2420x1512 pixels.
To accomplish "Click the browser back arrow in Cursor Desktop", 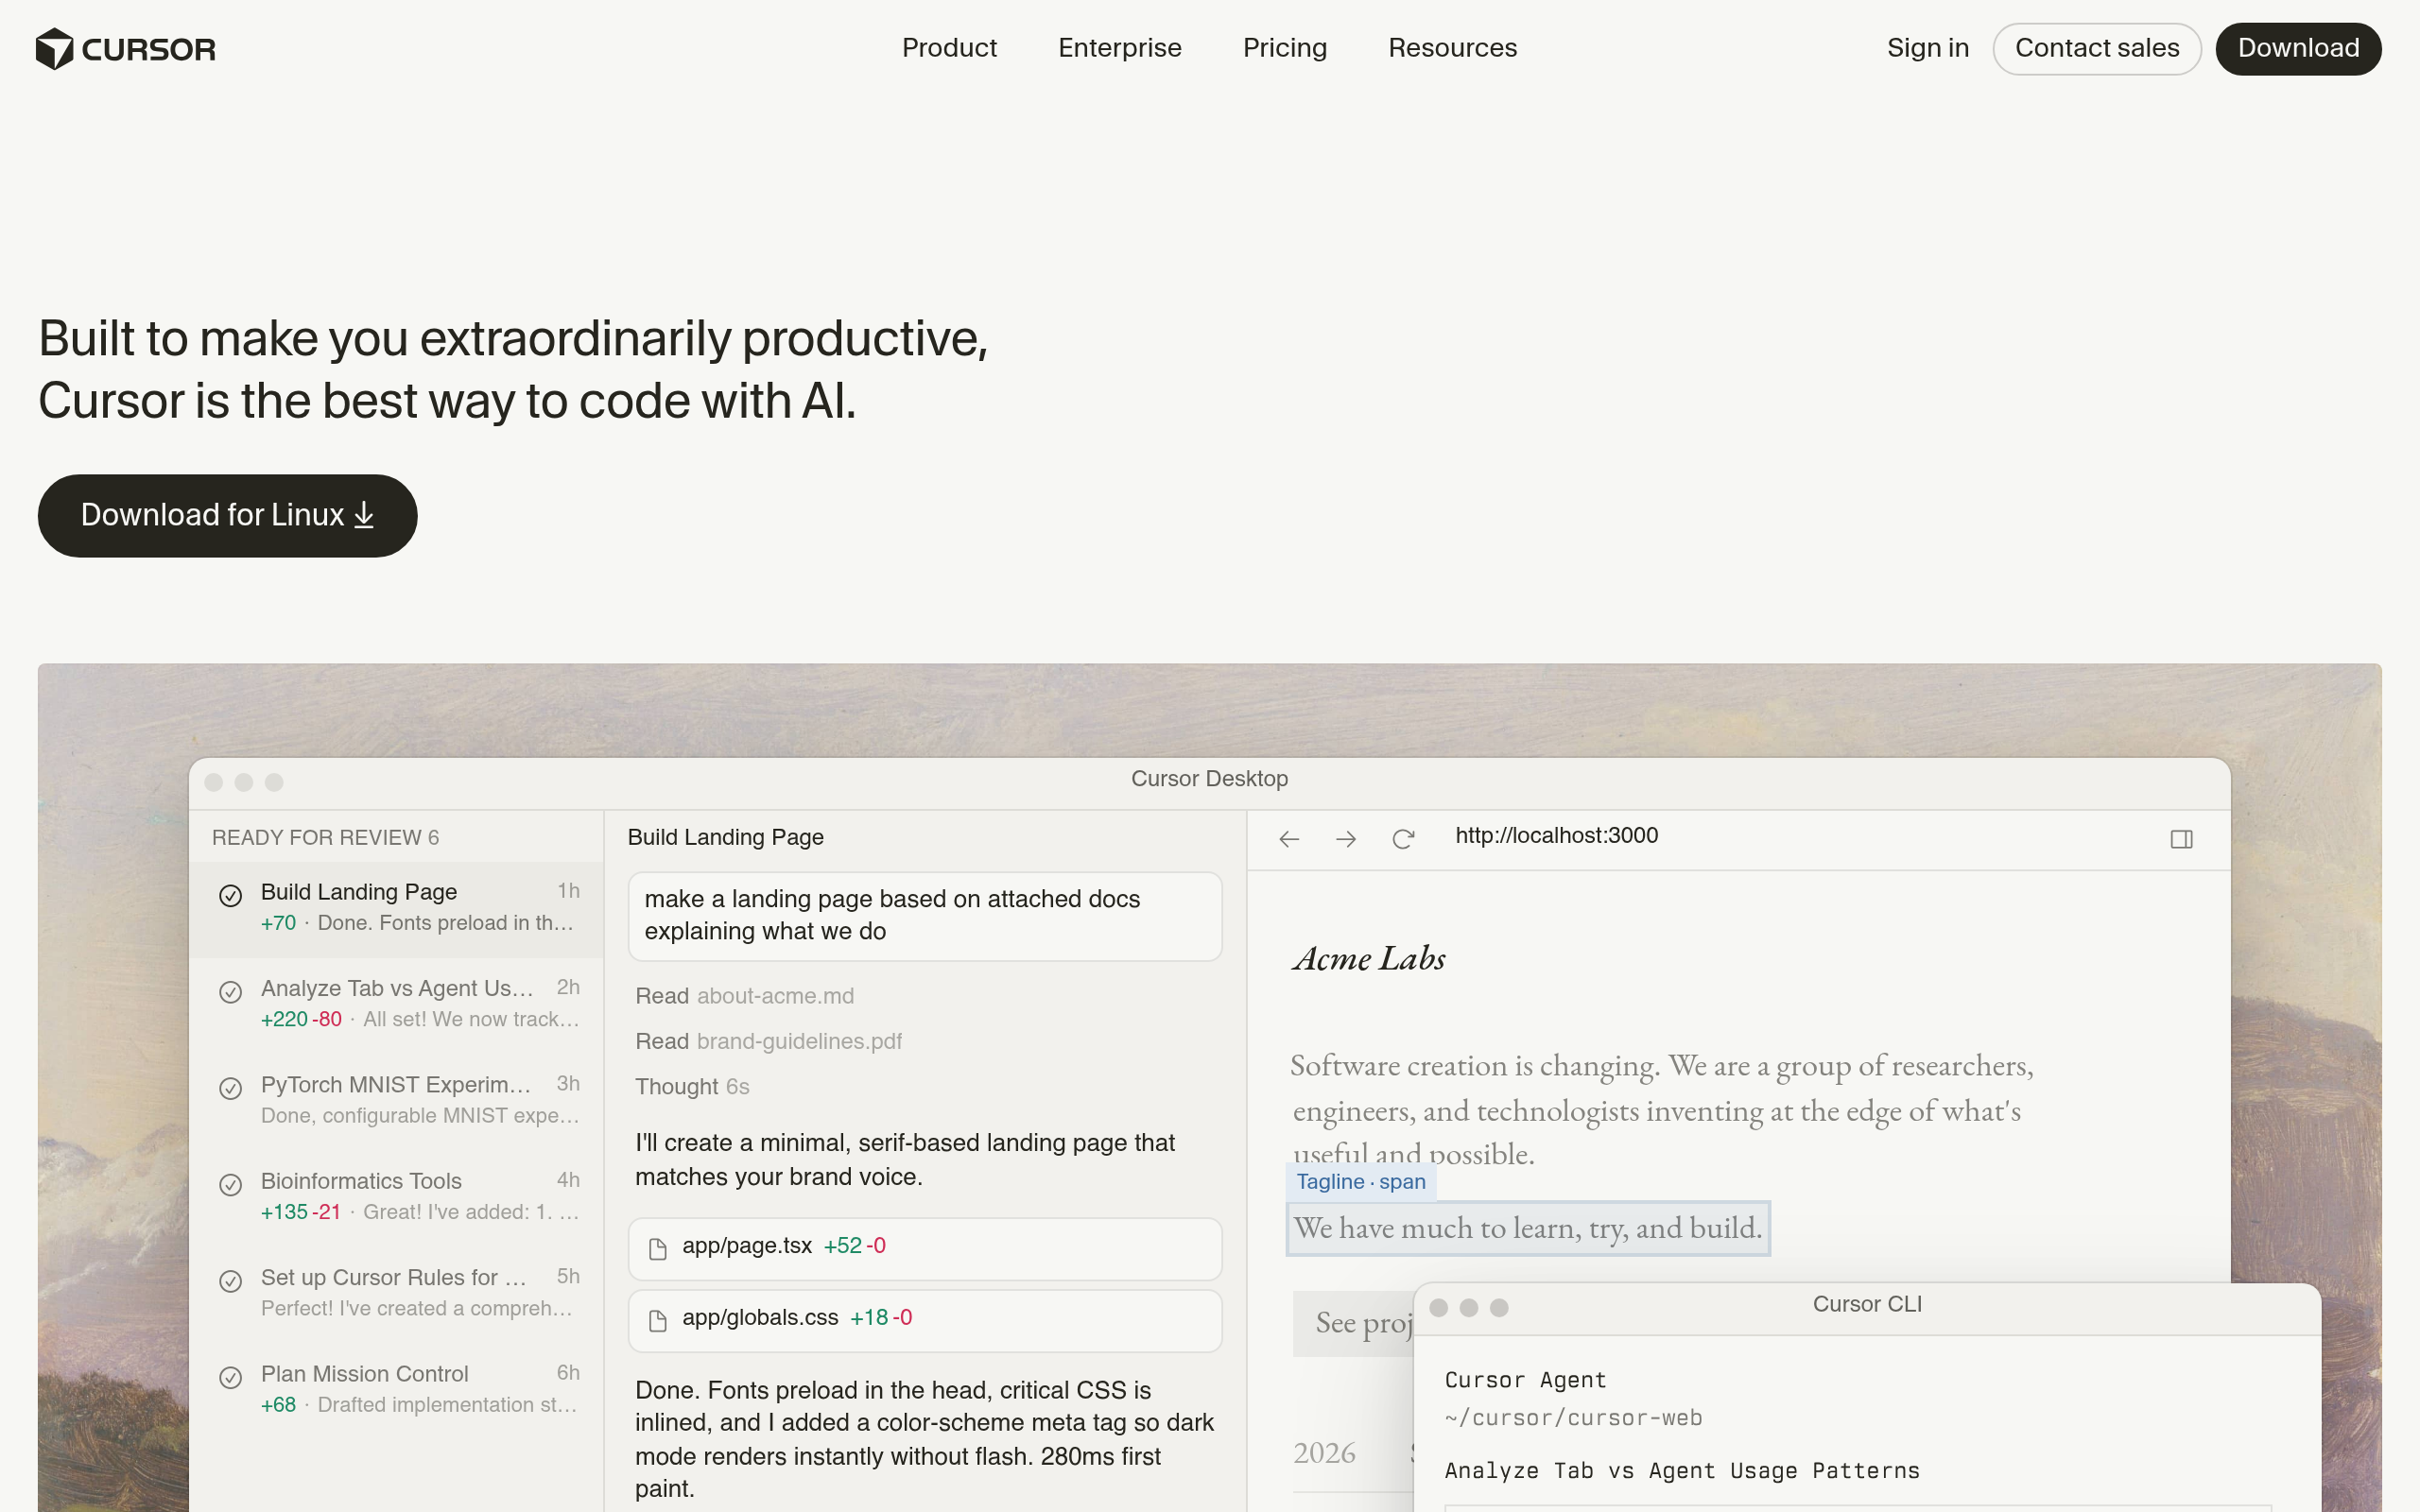I will 1289,839.
